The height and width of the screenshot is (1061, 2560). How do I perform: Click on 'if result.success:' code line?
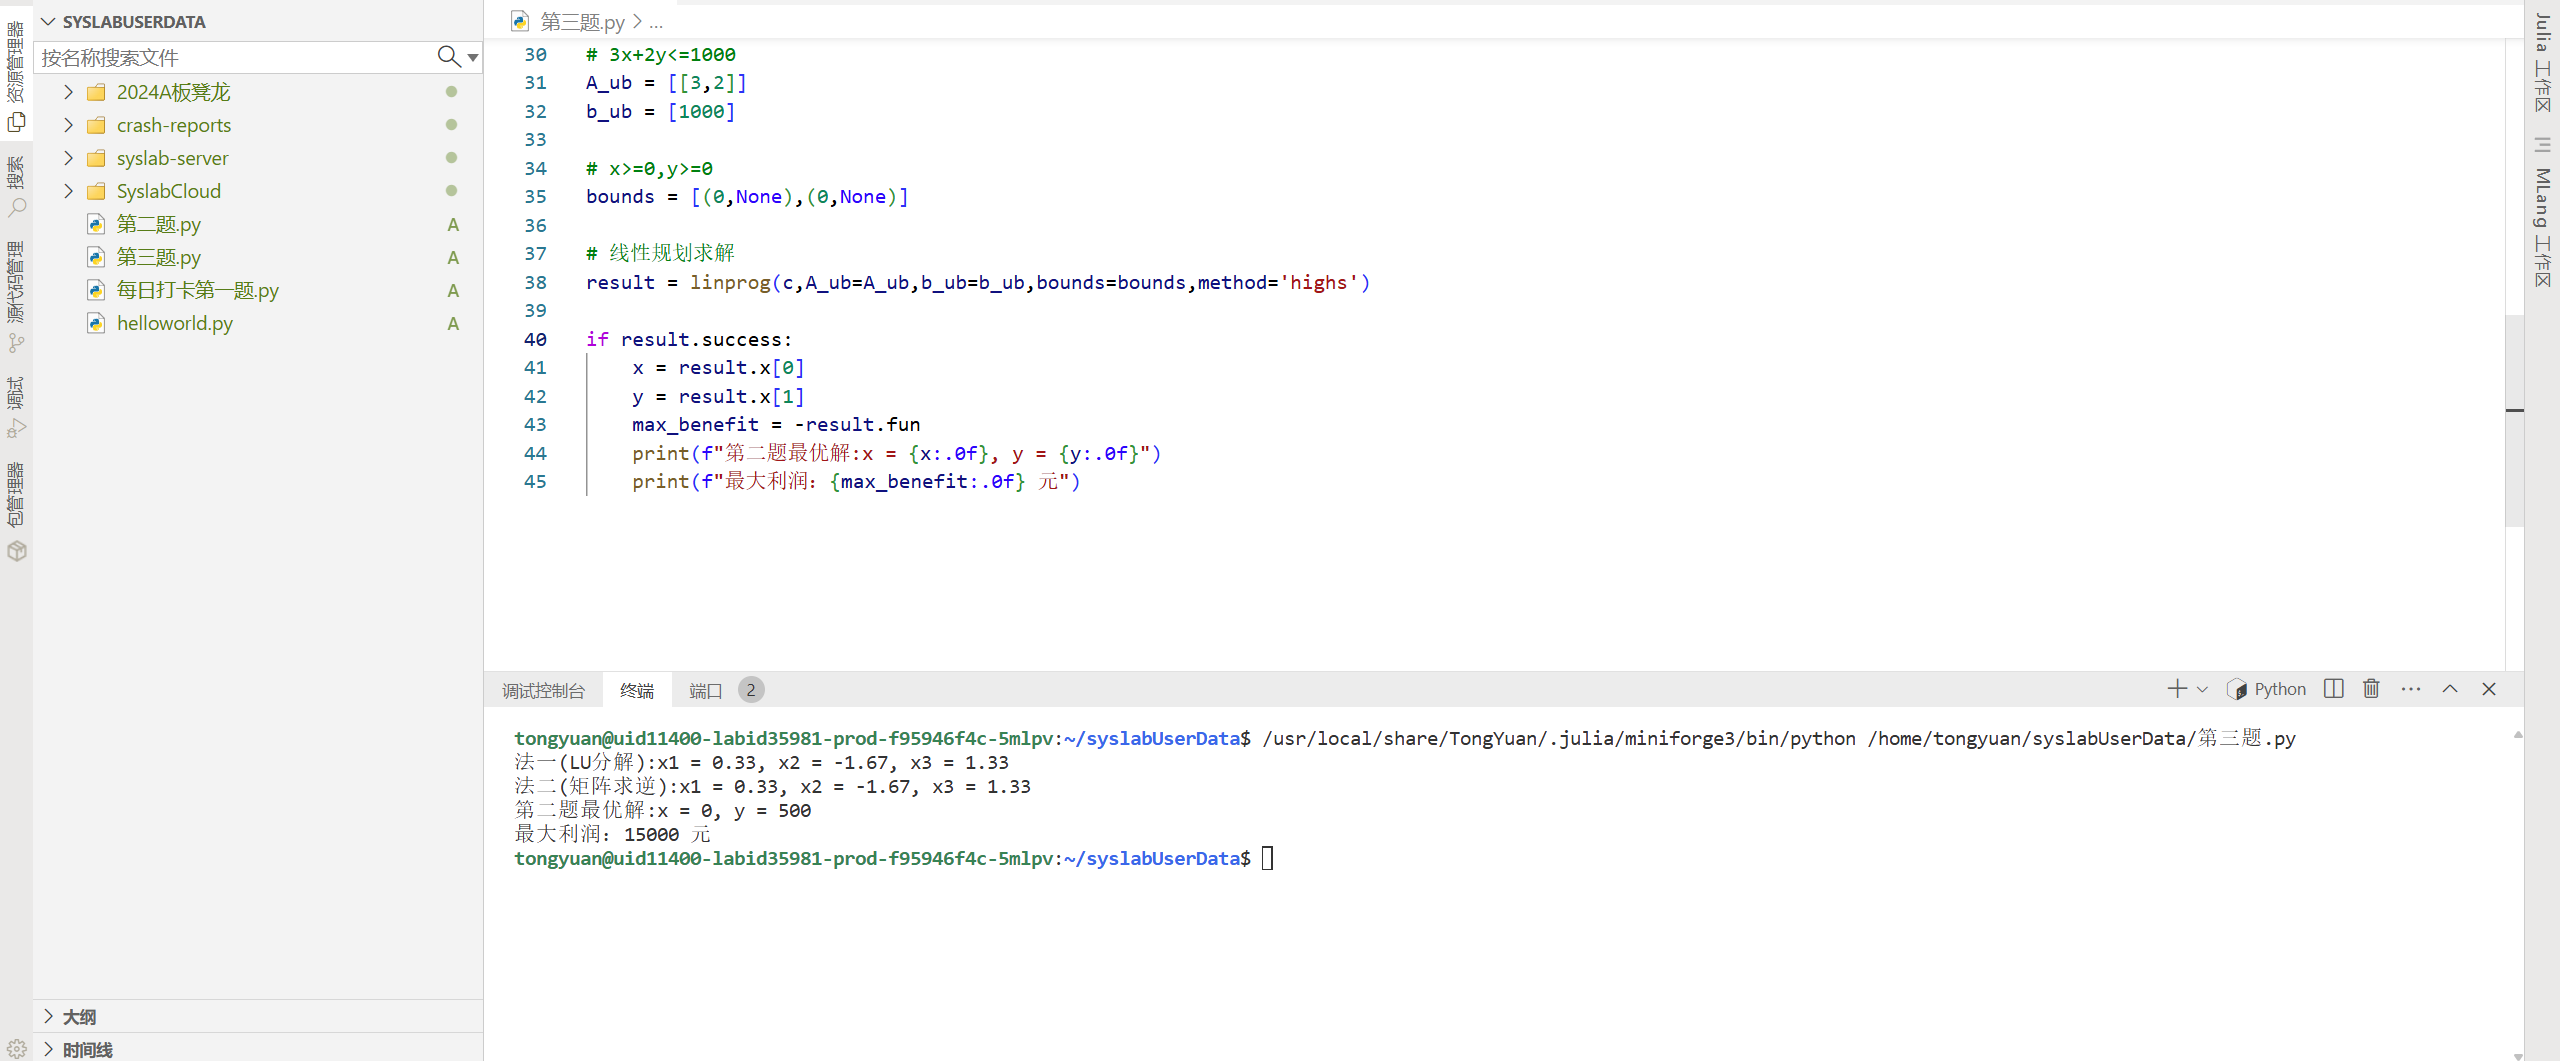[x=689, y=340]
